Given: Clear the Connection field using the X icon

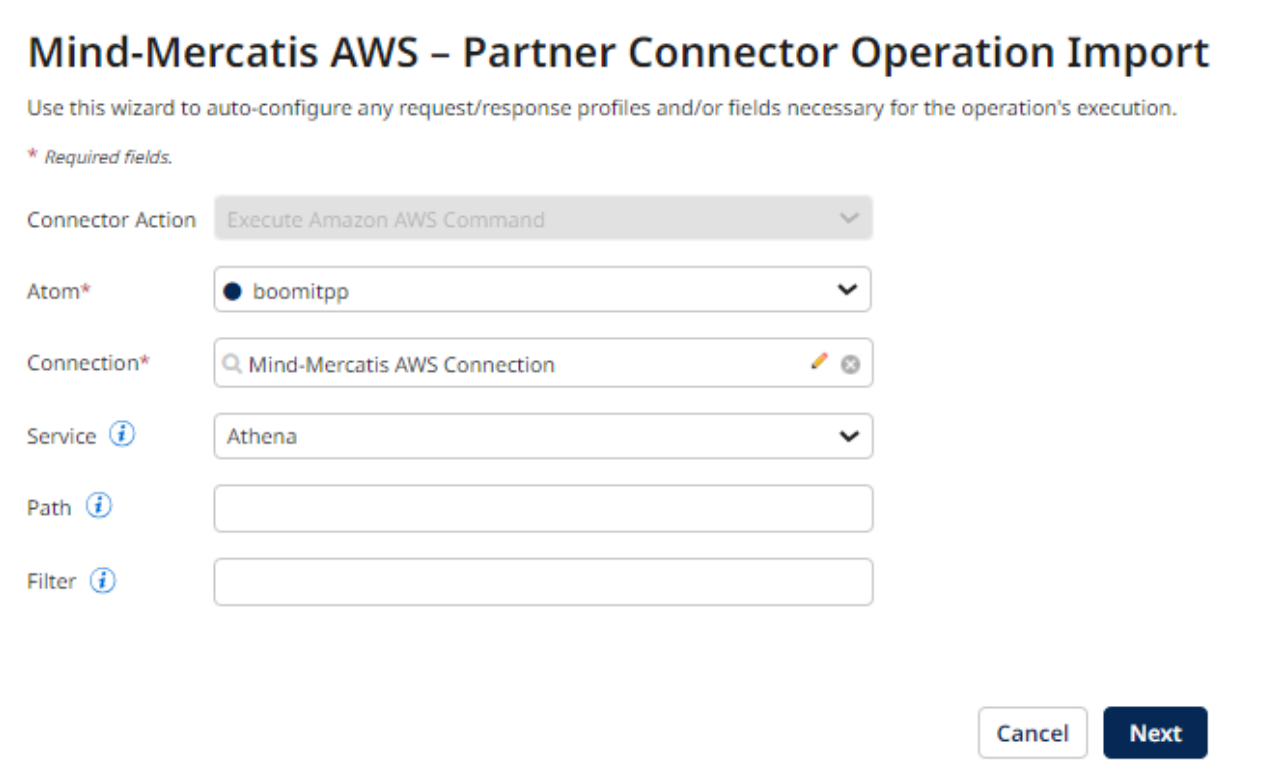Looking at the screenshot, I should click(x=849, y=363).
